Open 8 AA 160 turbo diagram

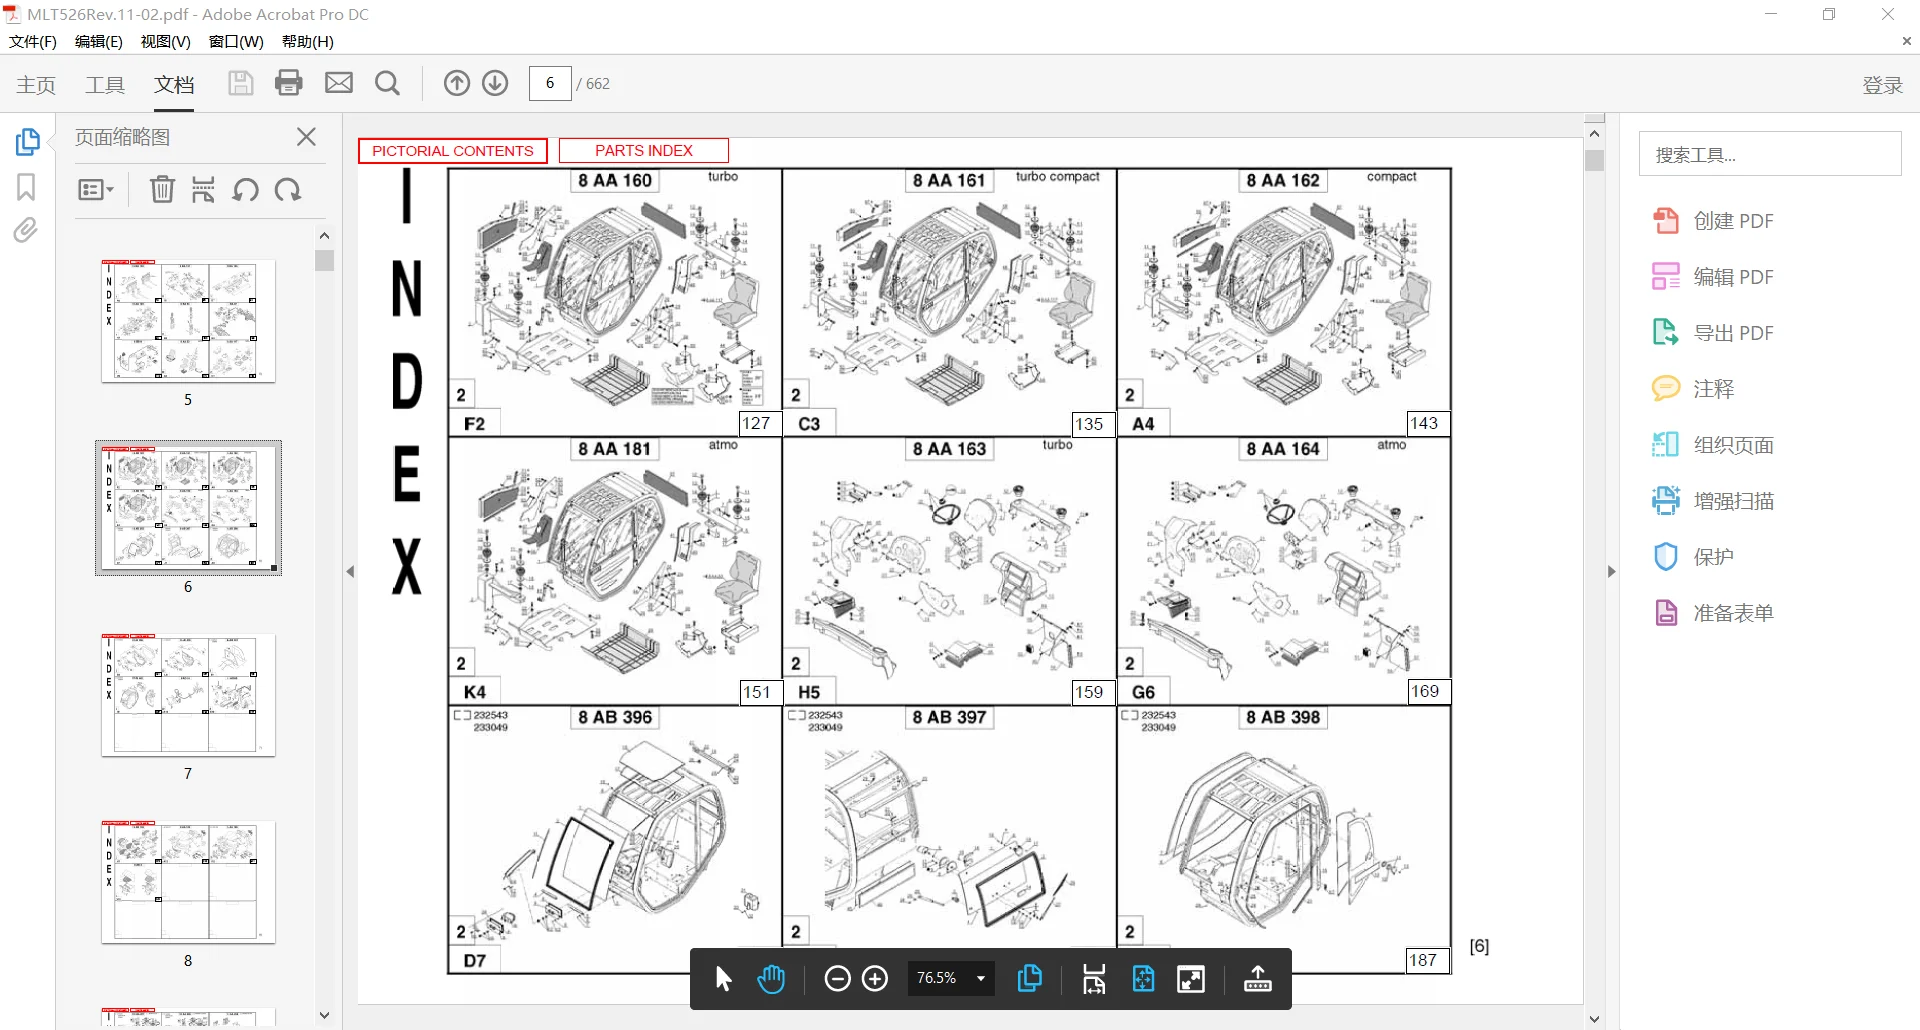pyautogui.click(x=615, y=302)
